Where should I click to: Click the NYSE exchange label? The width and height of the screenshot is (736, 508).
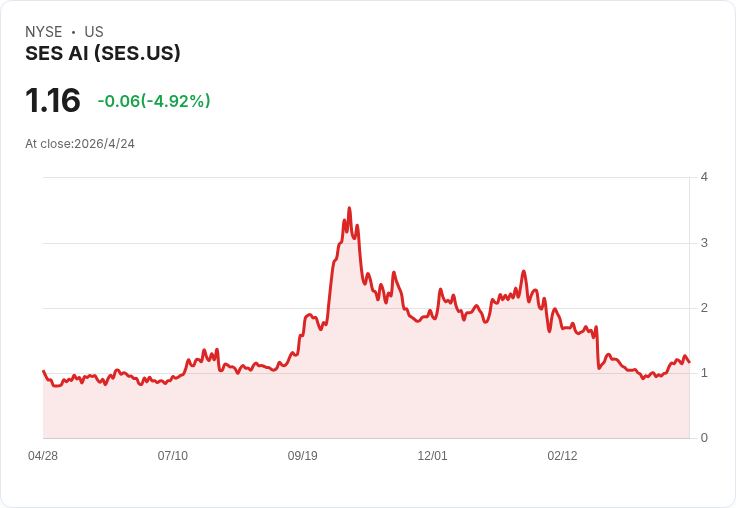point(44,32)
